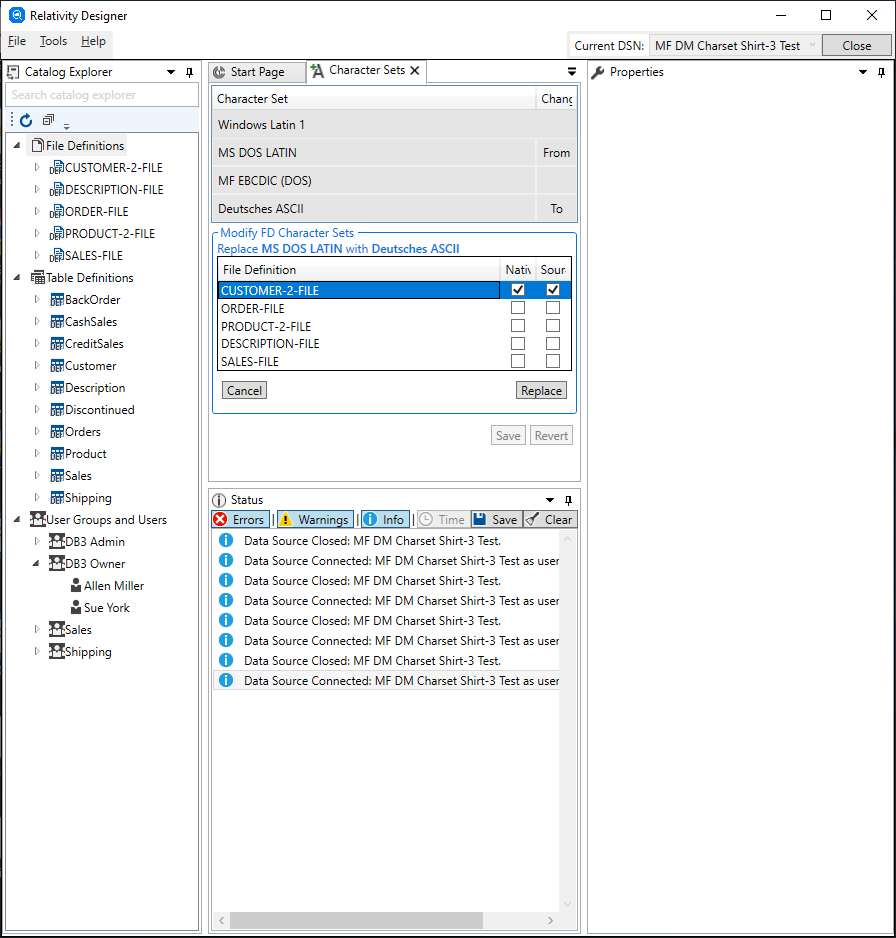
Task: Click the User Groups and Users icon
Action: click(38, 519)
